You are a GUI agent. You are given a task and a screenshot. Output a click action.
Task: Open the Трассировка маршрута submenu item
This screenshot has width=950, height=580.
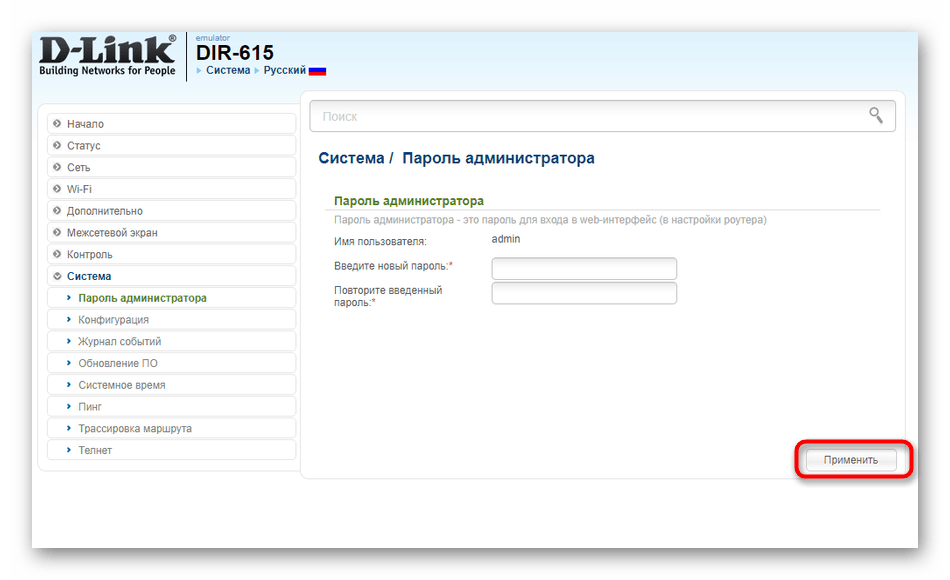(171, 428)
